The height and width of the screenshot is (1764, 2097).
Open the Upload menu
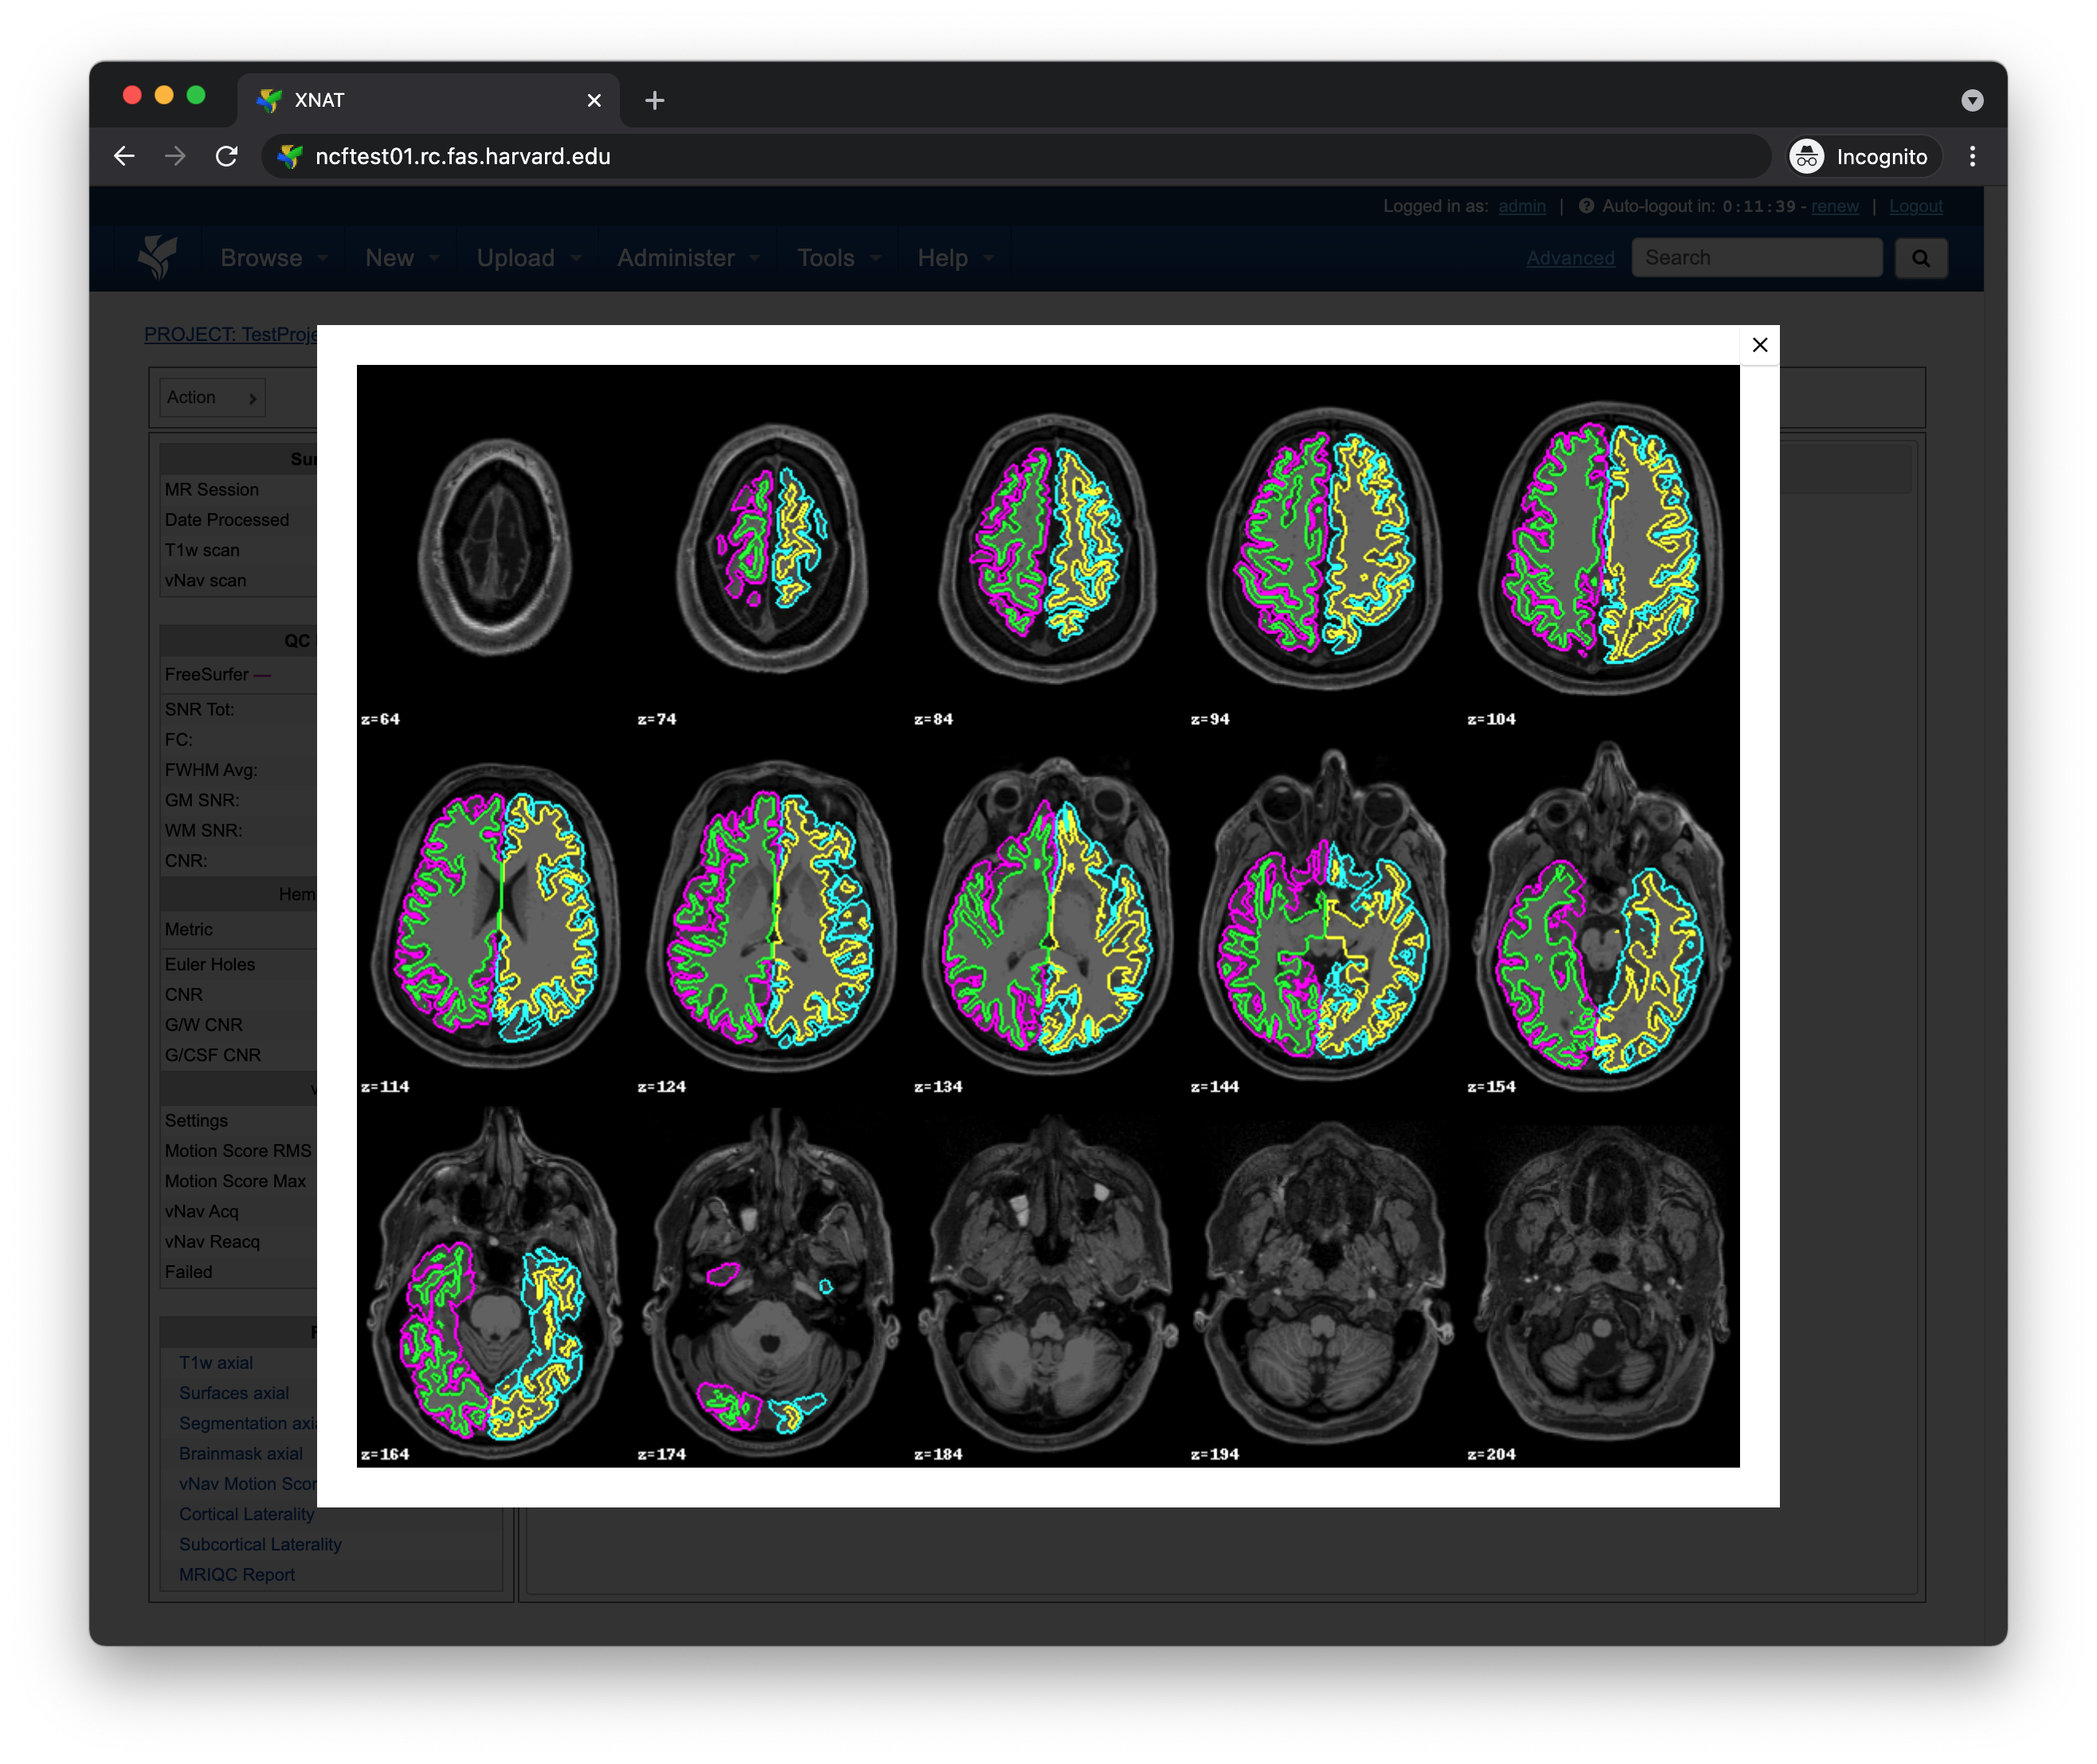click(x=528, y=258)
